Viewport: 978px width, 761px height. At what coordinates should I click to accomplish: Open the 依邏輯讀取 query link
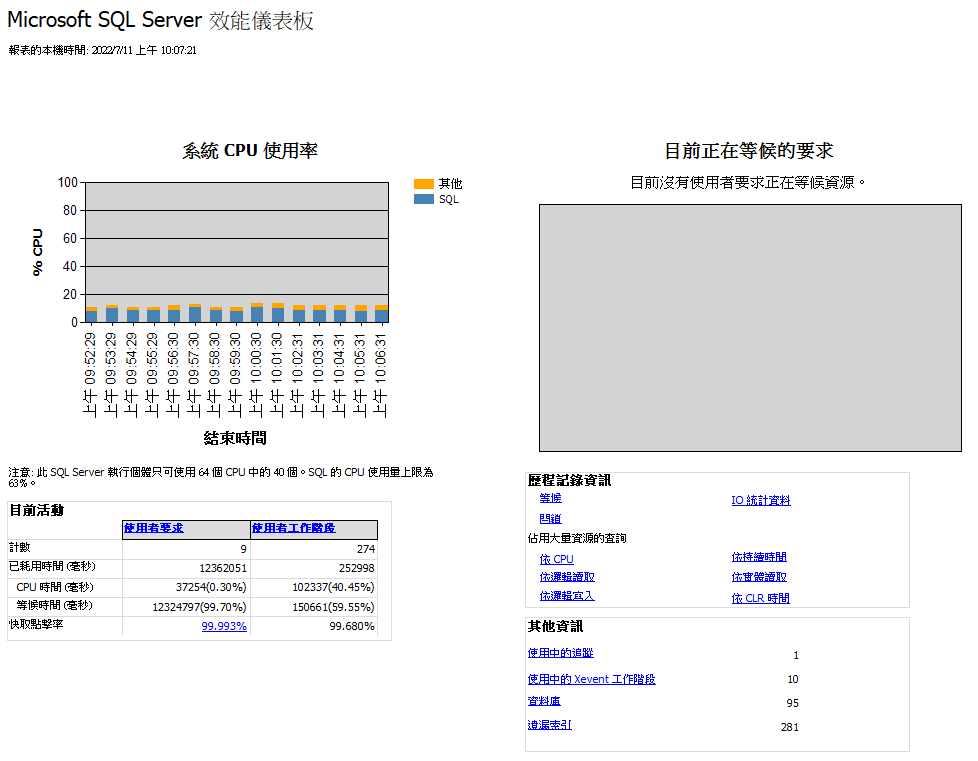coord(566,577)
